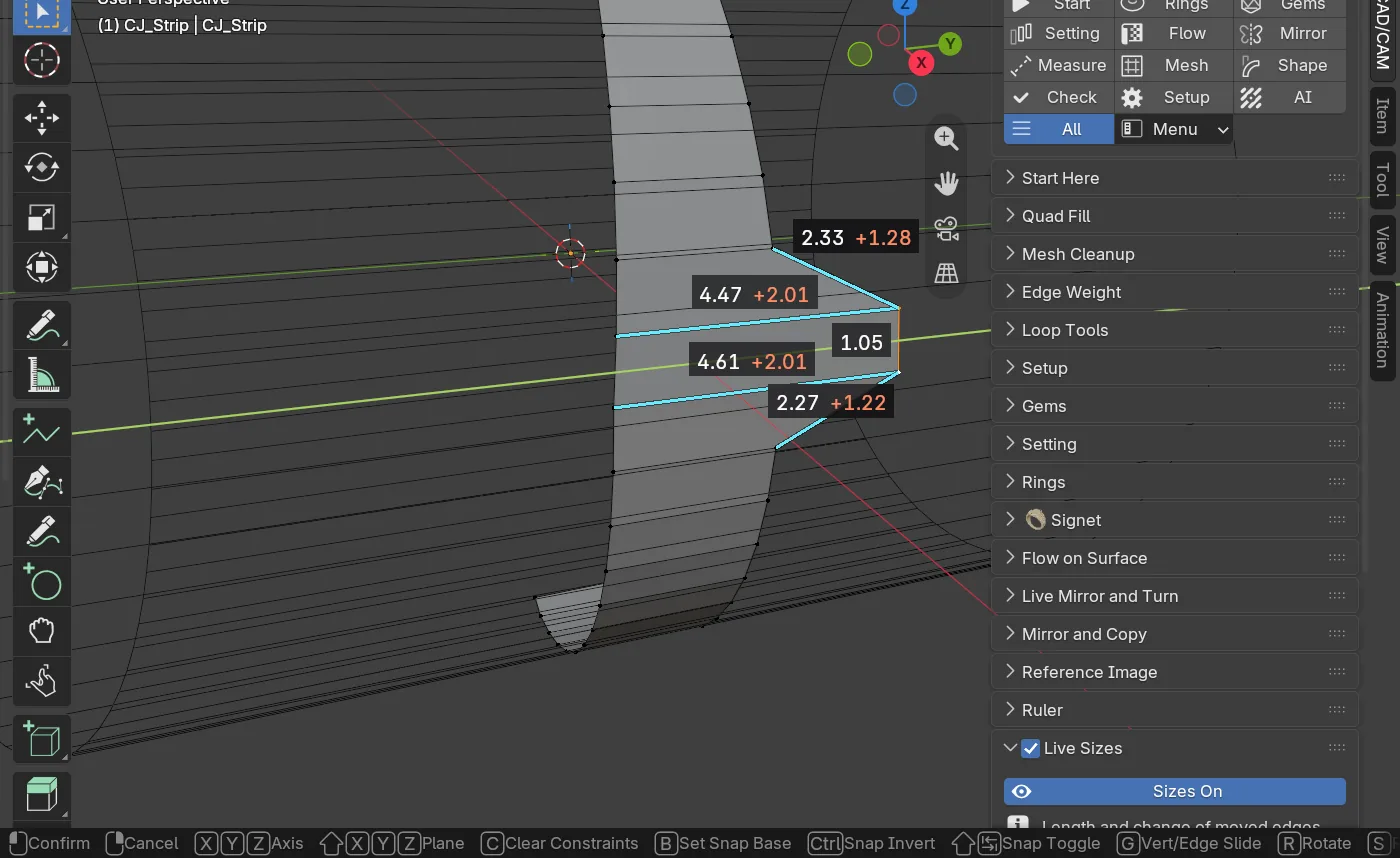
Task: Uncheck the Live Sizes checkbox
Action: (x=1031, y=748)
